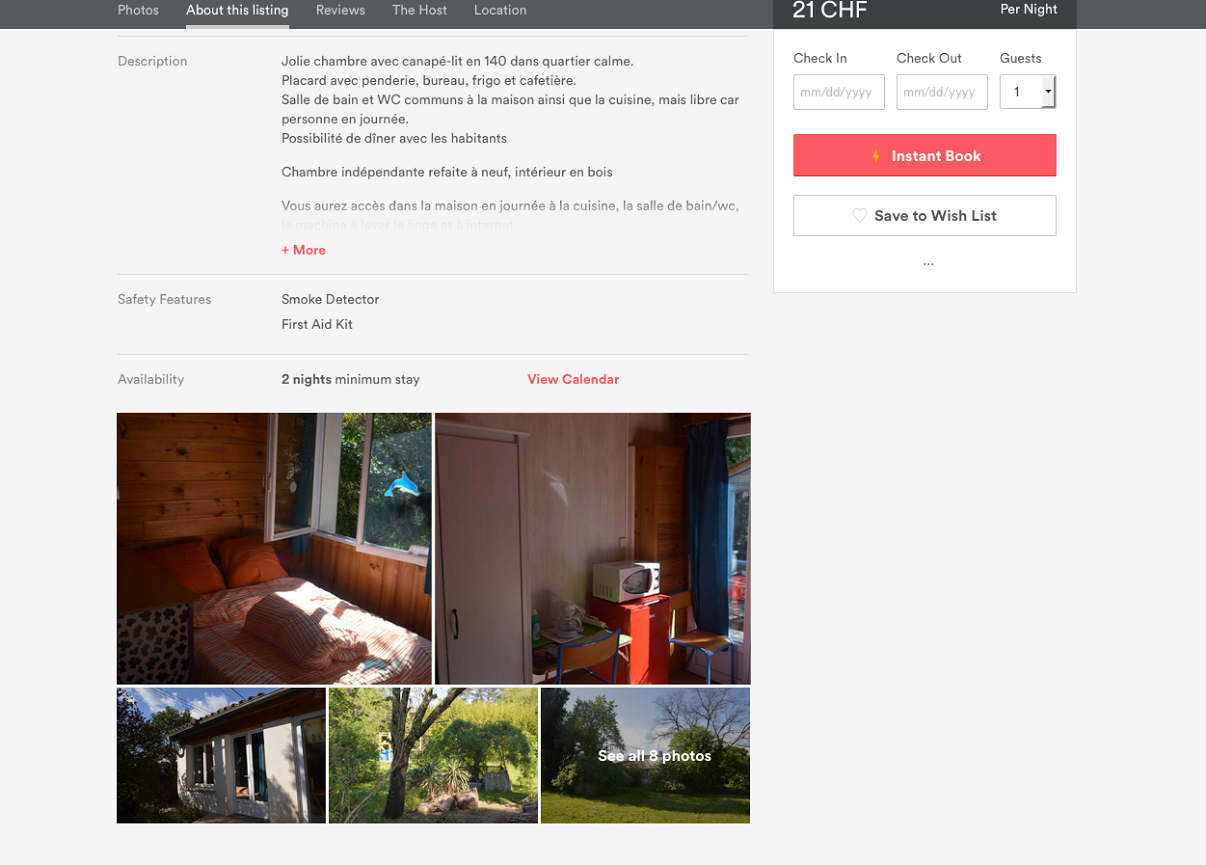Click the Instant Book button
Image resolution: width=1206 pixels, height=865 pixels.
point(924,155)
